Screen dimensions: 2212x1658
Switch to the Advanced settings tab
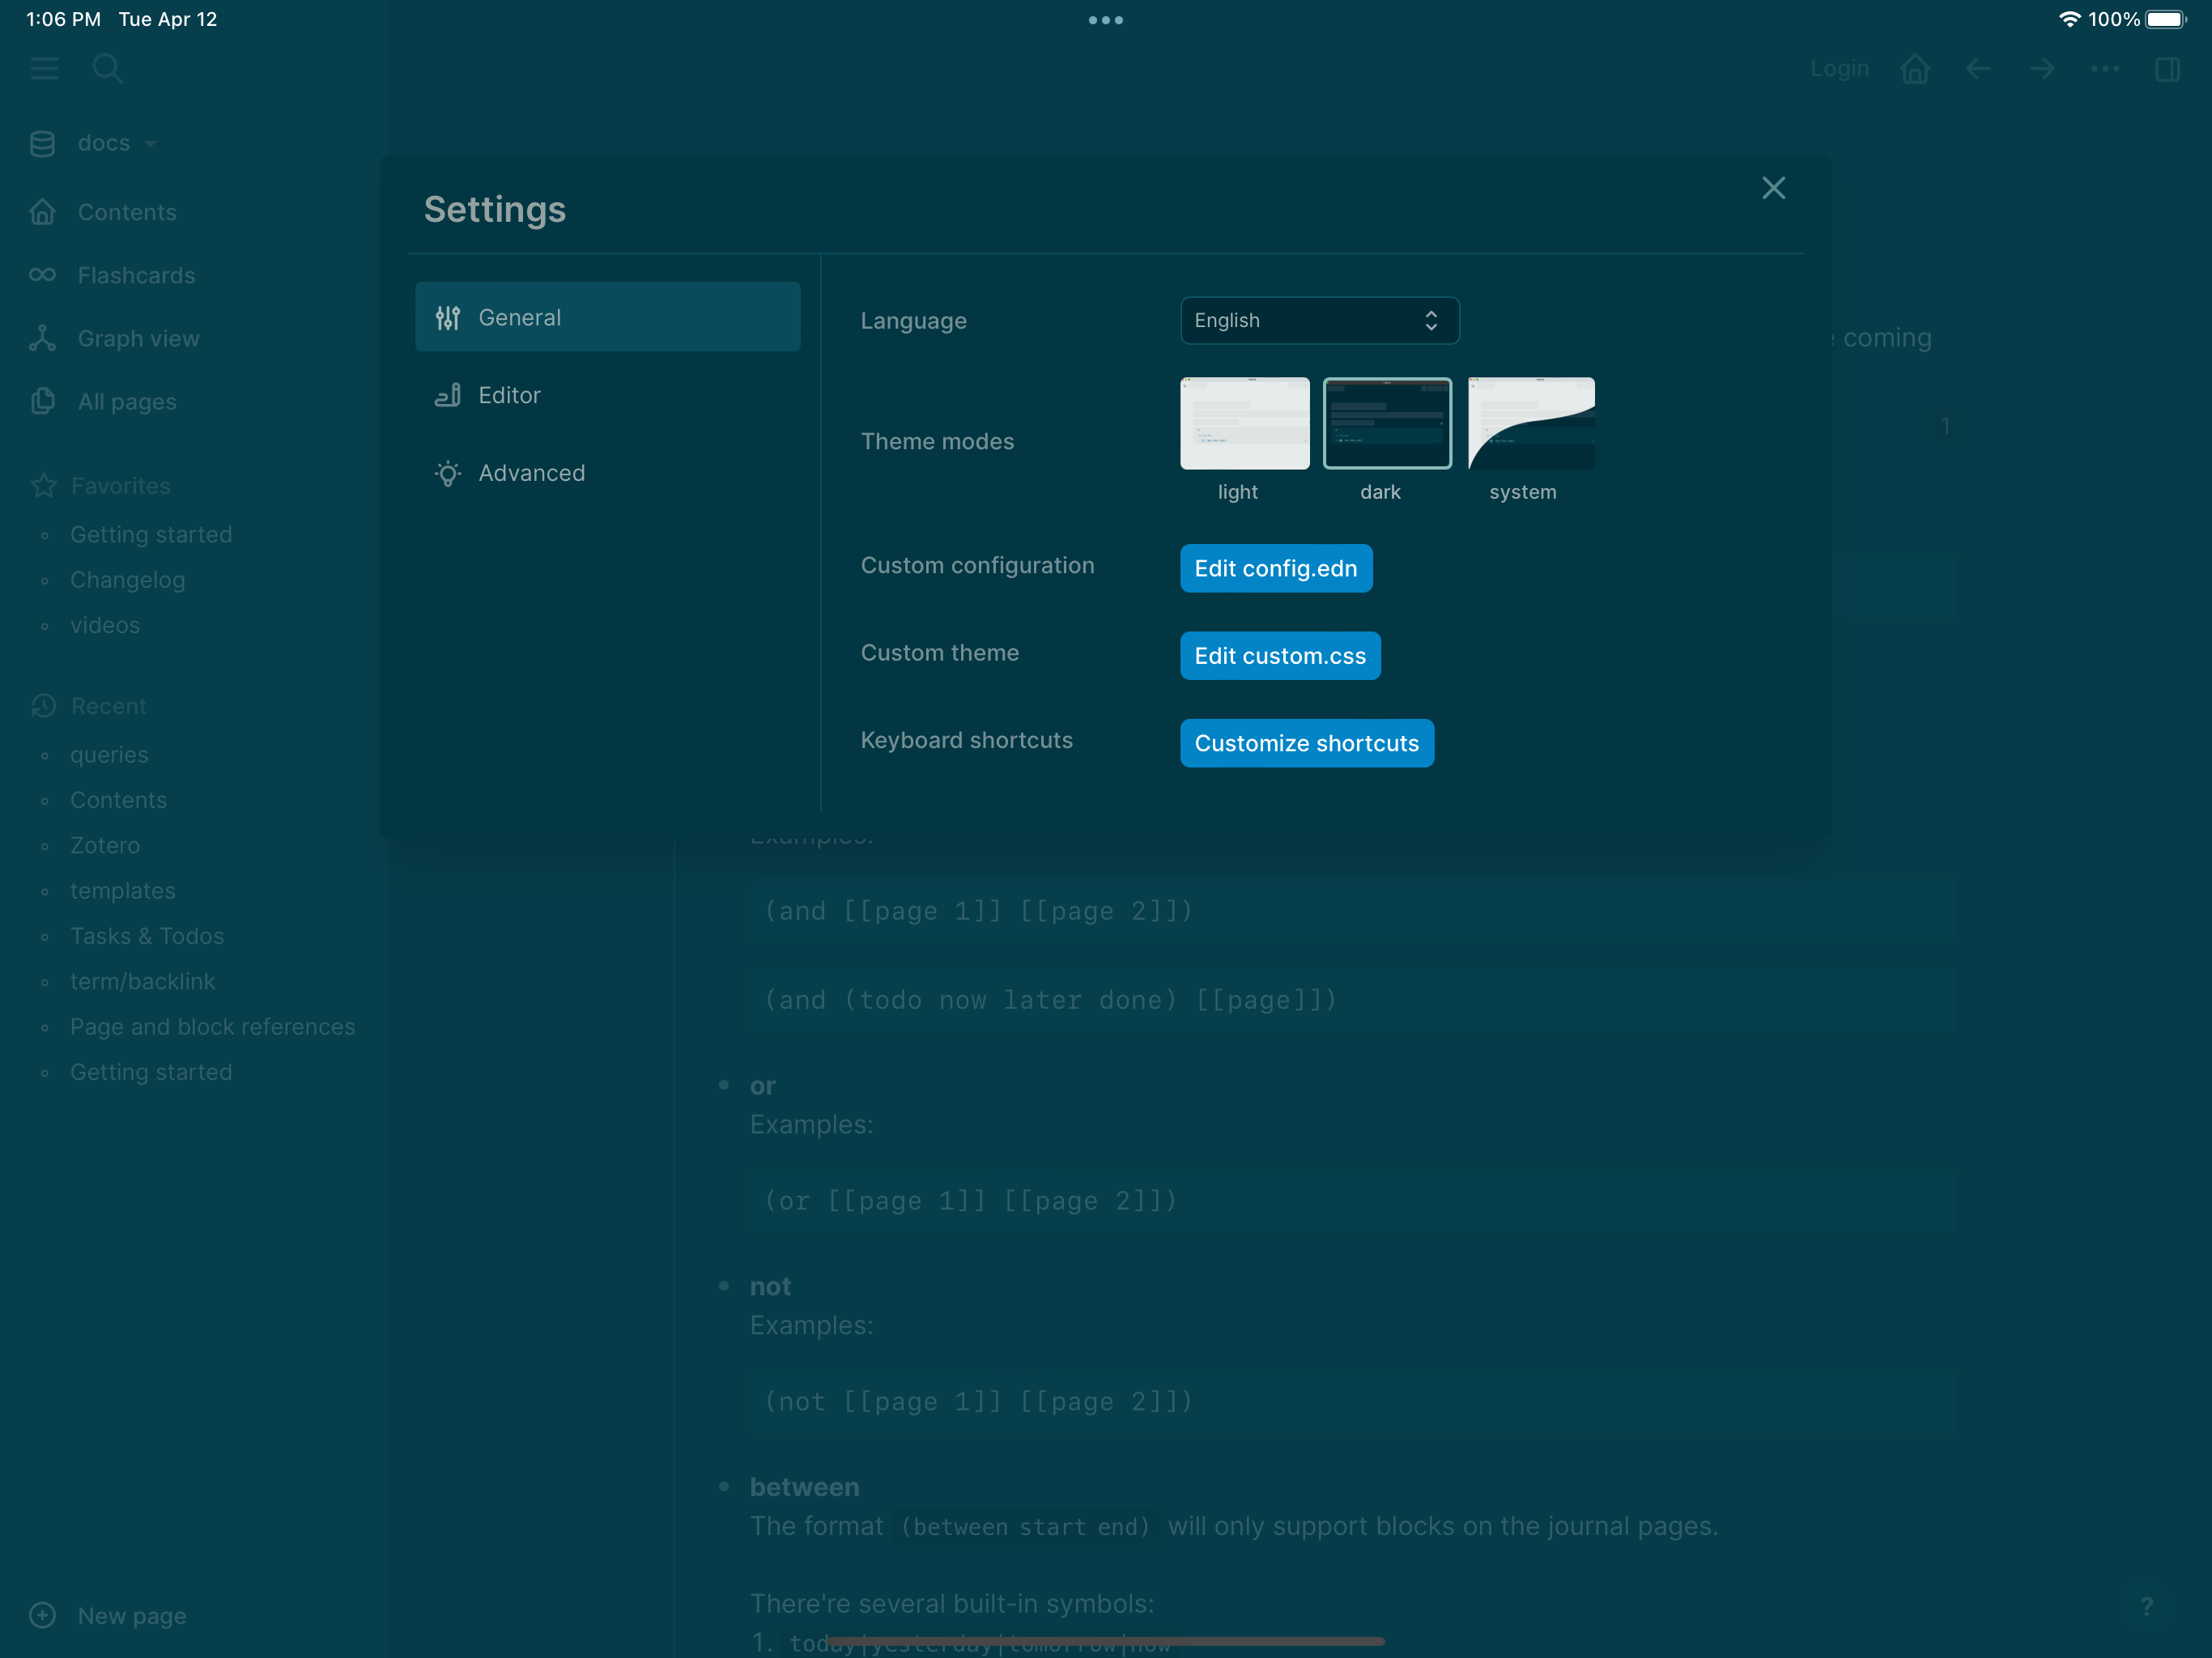pyautogui.click(x=531, y=473)
